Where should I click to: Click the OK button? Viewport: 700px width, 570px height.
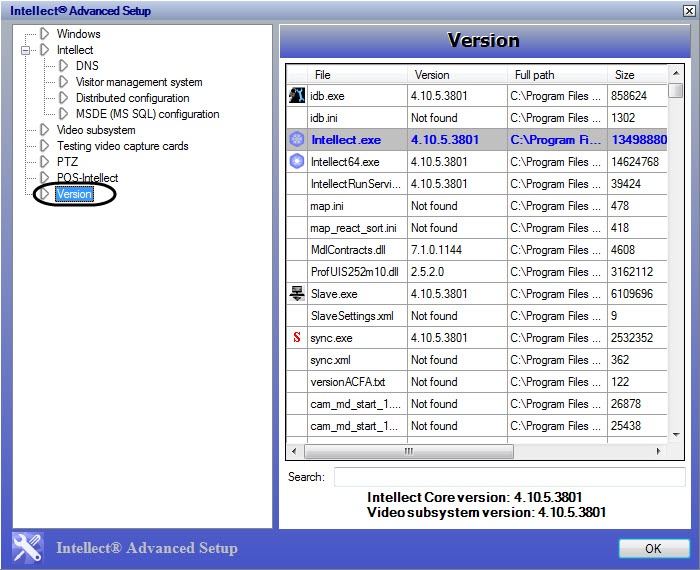654,548
